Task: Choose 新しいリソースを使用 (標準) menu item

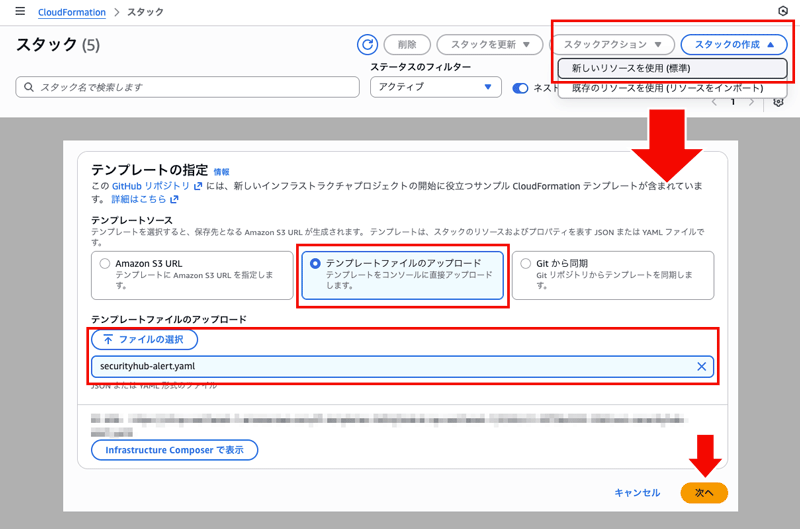Action: pyautogui.click(x=672, y=68)
